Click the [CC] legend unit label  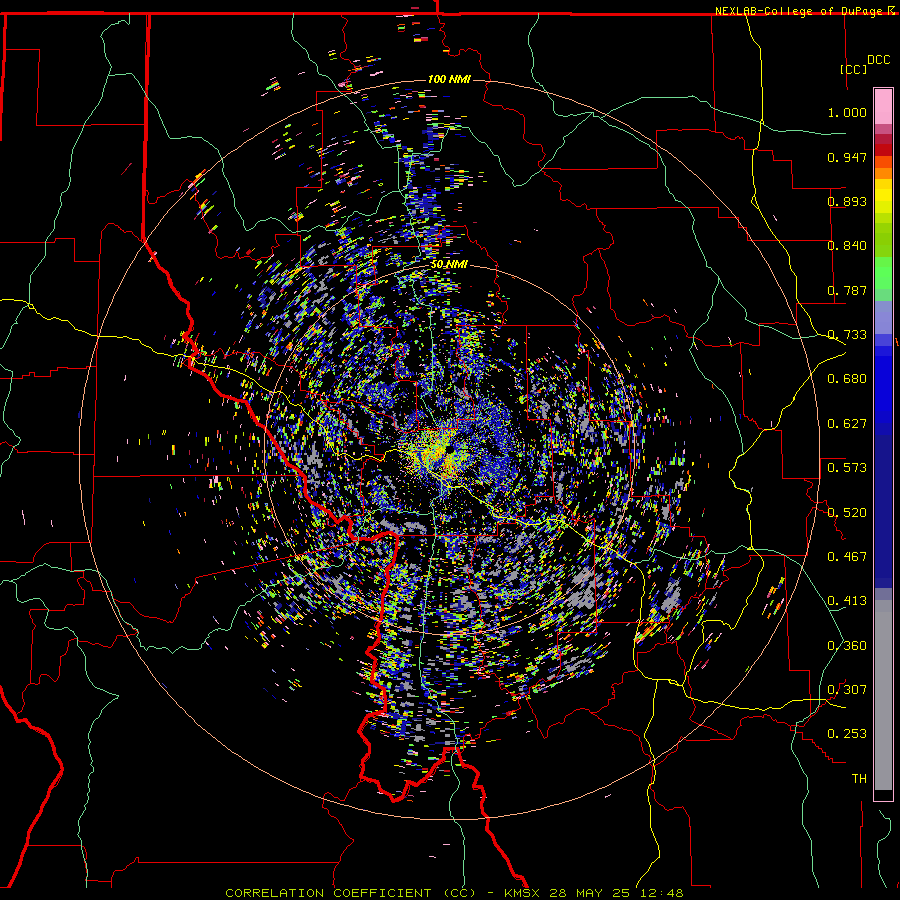(854, 69)
